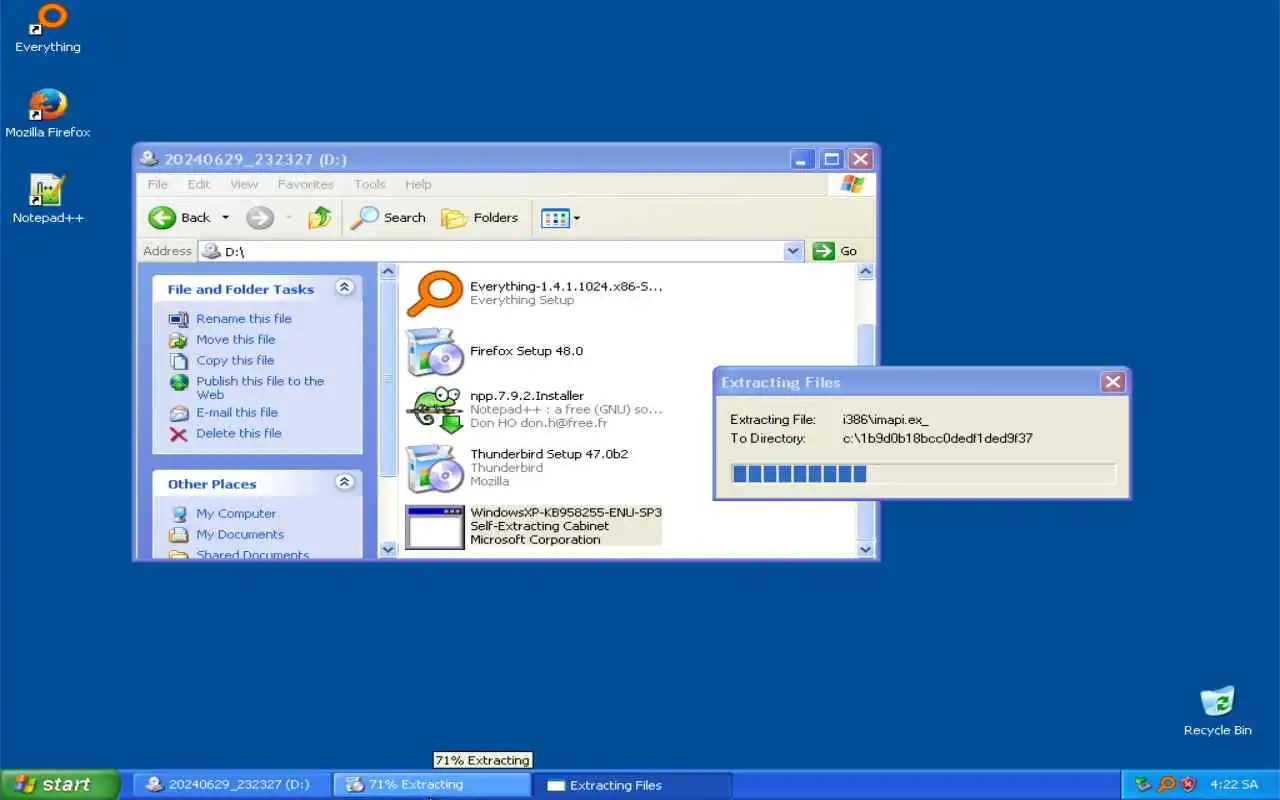This screenshot has height=800, width=1280.
Task: Open Notepad++ desktop shortcut
Action: coord(47,199)
